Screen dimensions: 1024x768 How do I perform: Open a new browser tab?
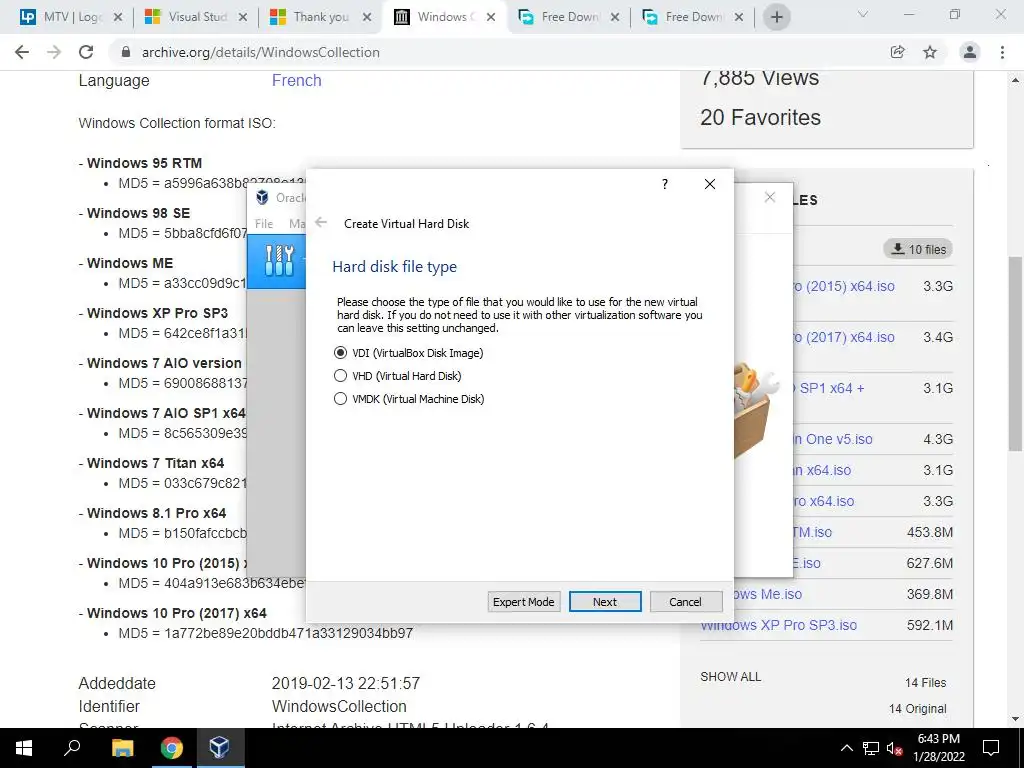pyautogui.click(x=776, y=17)
